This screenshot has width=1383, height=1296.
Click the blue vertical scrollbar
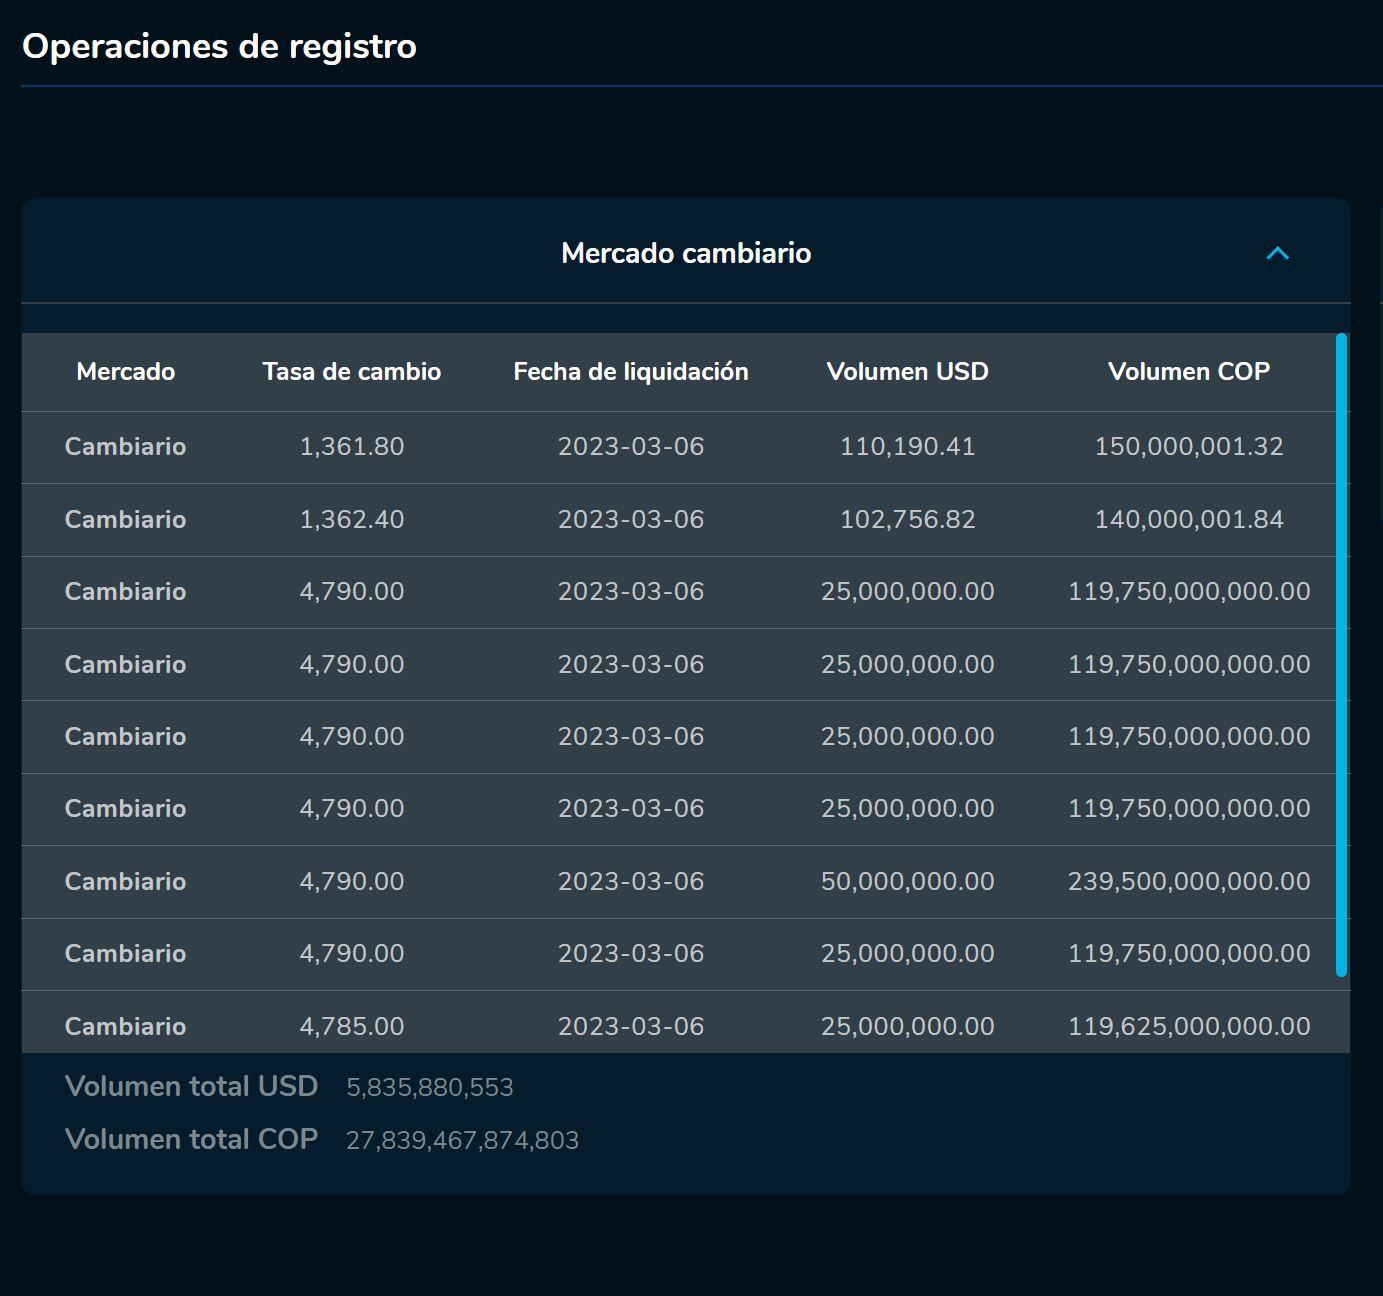(x=1341, y=650)
